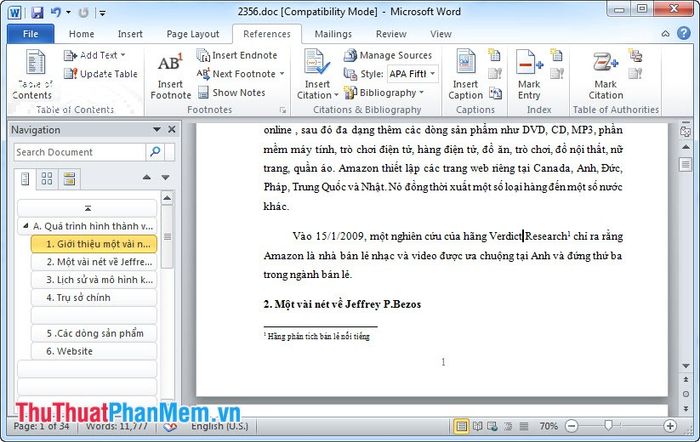This screenshot has width=700, height=442.
Task: Click the Save icon in quick access toolbar
Action: (37, 12)
